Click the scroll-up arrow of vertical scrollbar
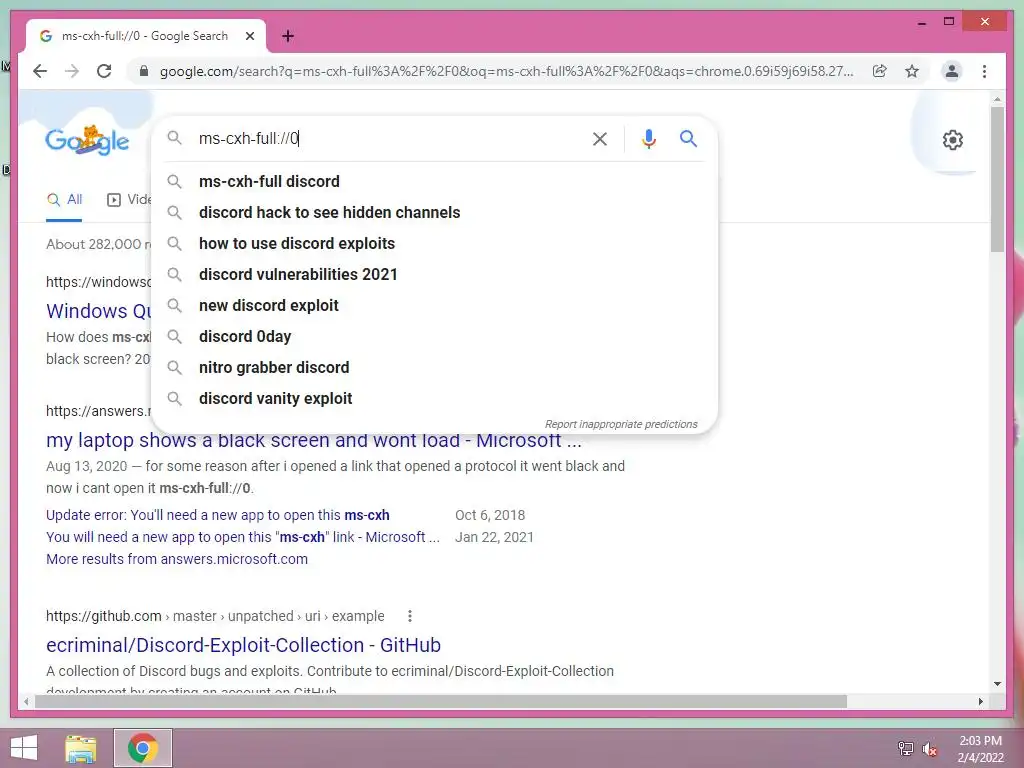 coord(997,99)
